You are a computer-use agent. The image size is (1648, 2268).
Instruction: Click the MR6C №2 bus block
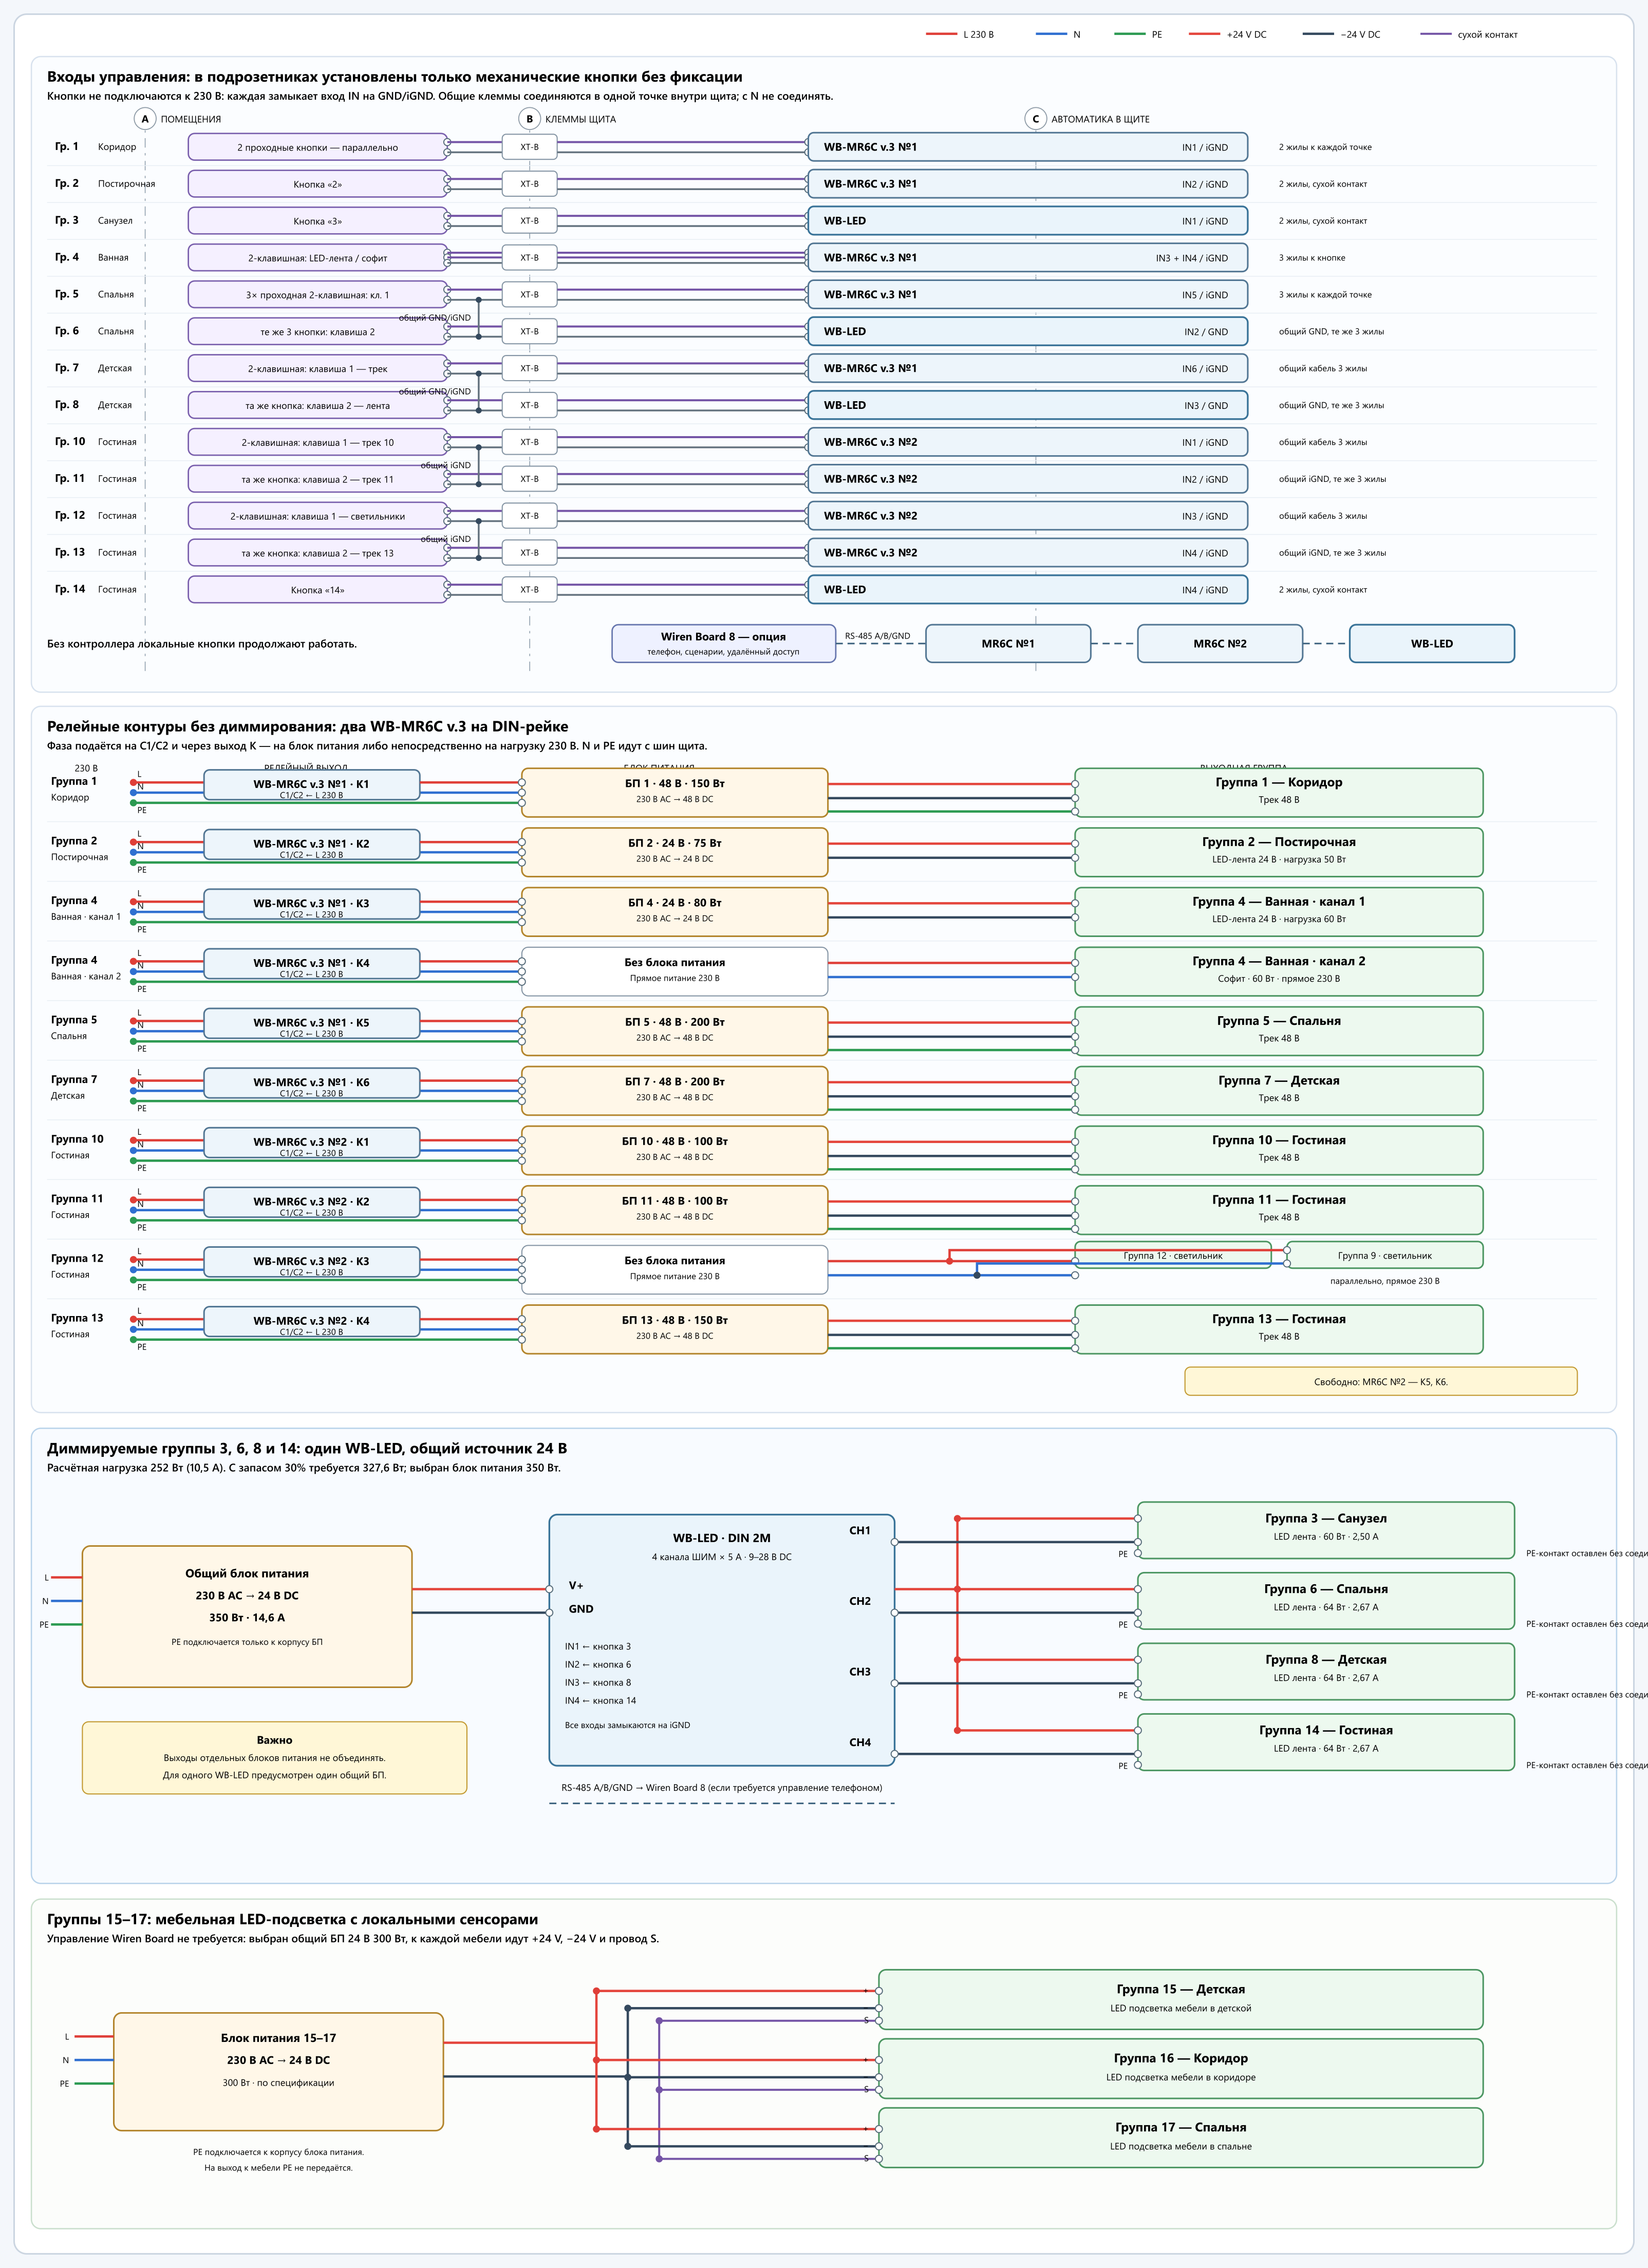tap(1220, 643)
